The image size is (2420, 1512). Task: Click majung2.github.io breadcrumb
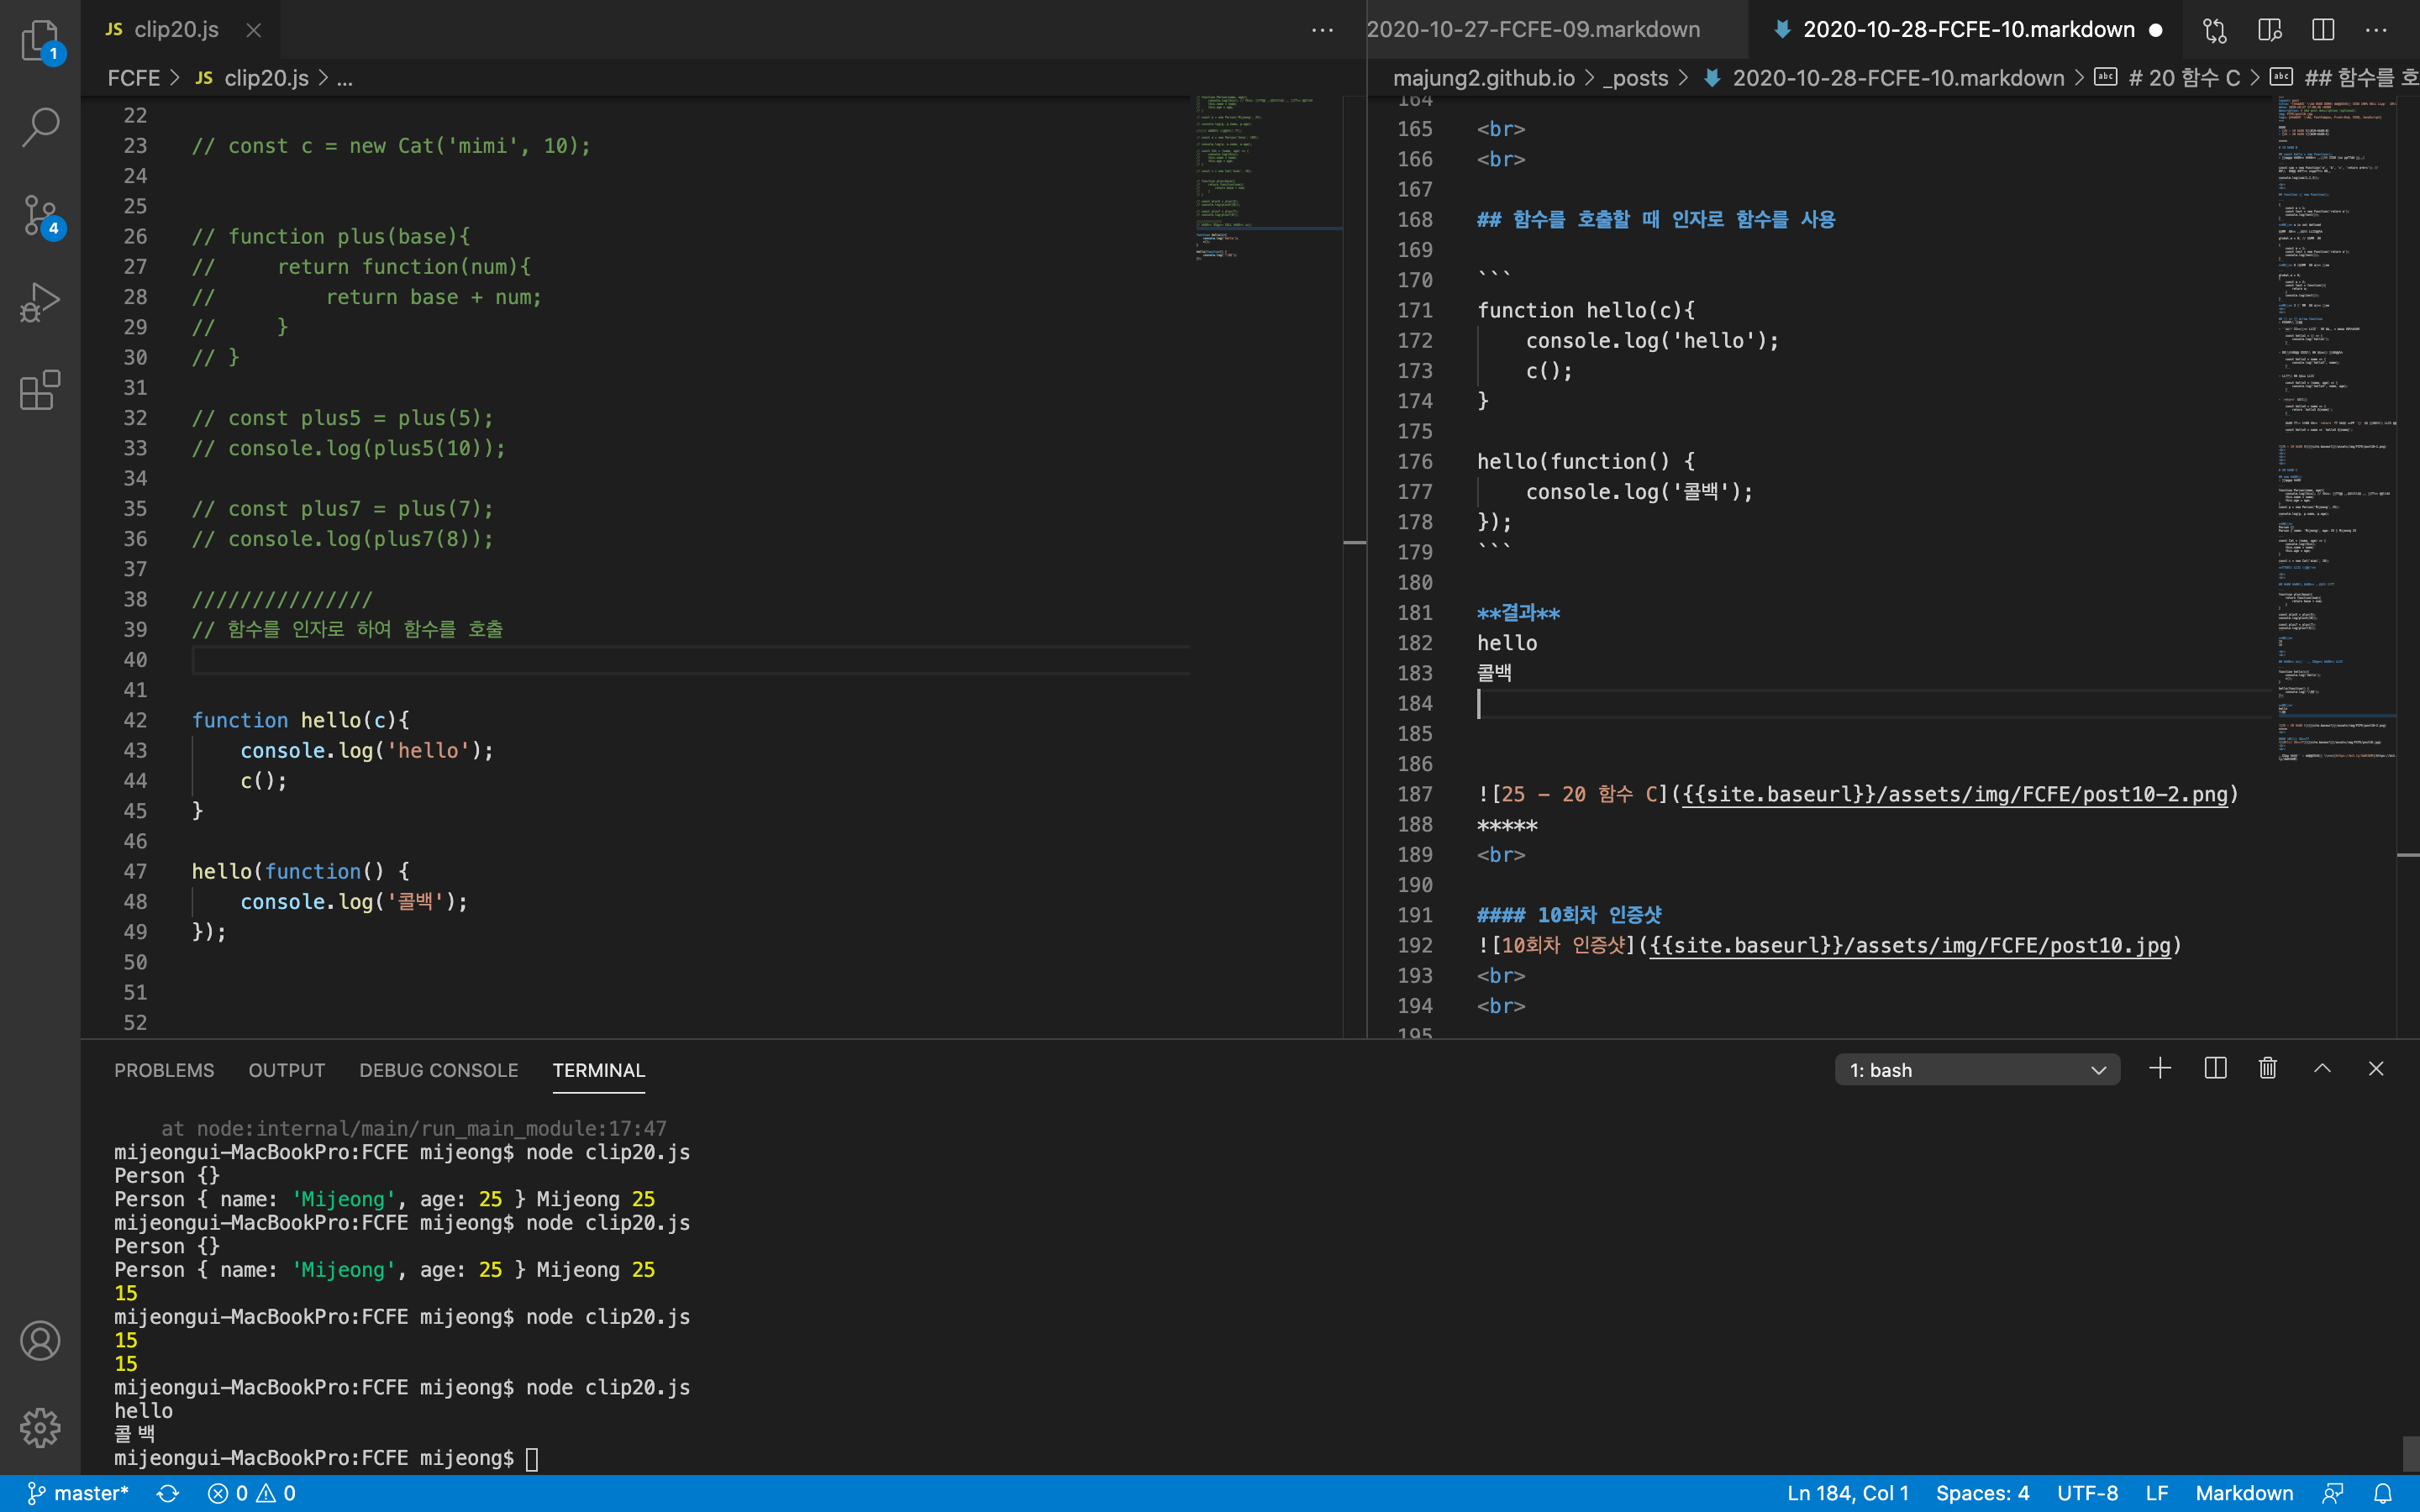click(1484, 78)
